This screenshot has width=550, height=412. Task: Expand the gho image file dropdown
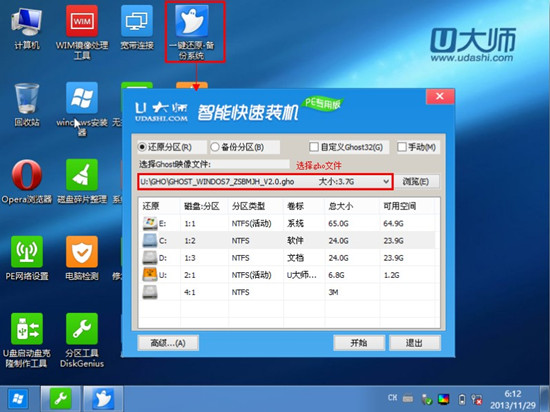coord(386,182)
